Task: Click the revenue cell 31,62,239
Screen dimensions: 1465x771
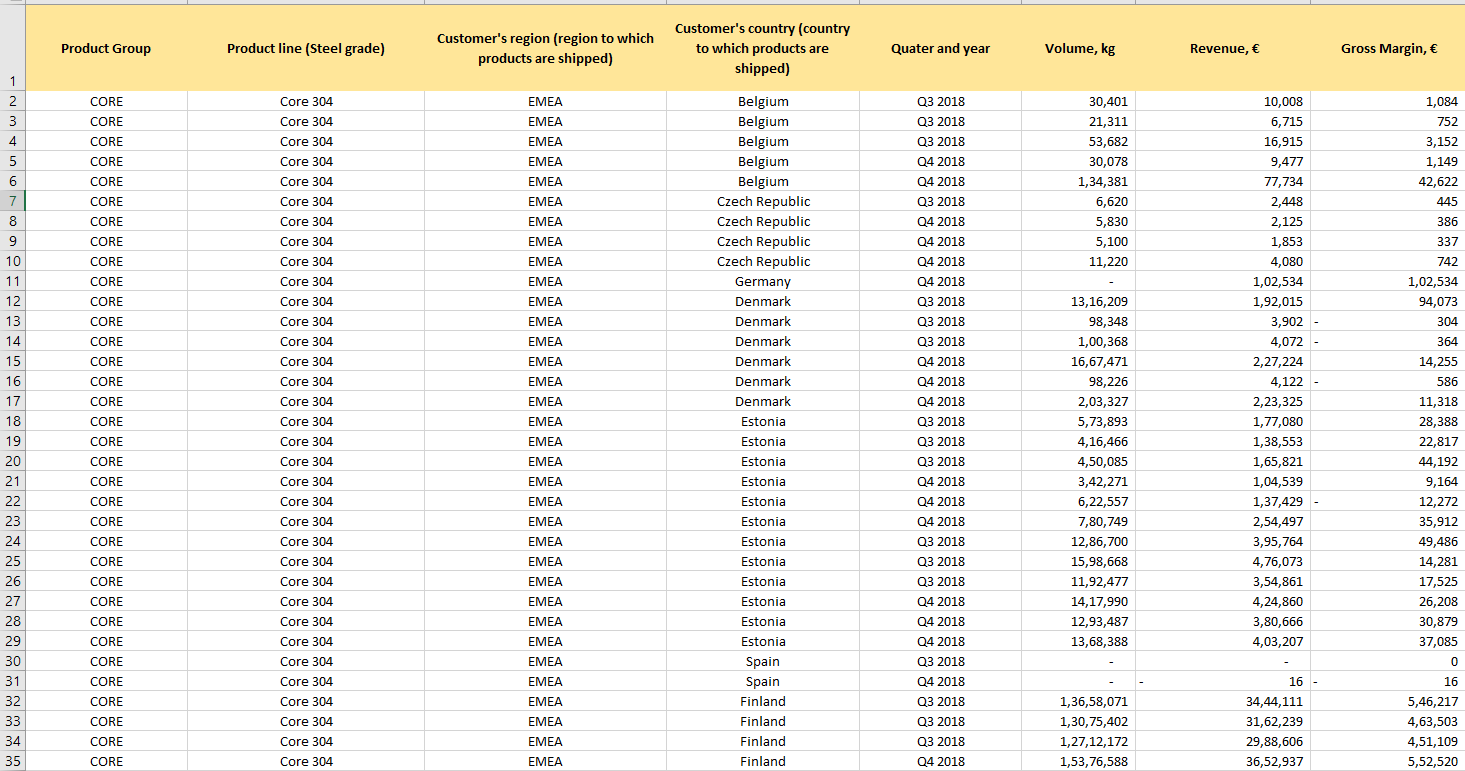Action: click(x=1223, y=721)
